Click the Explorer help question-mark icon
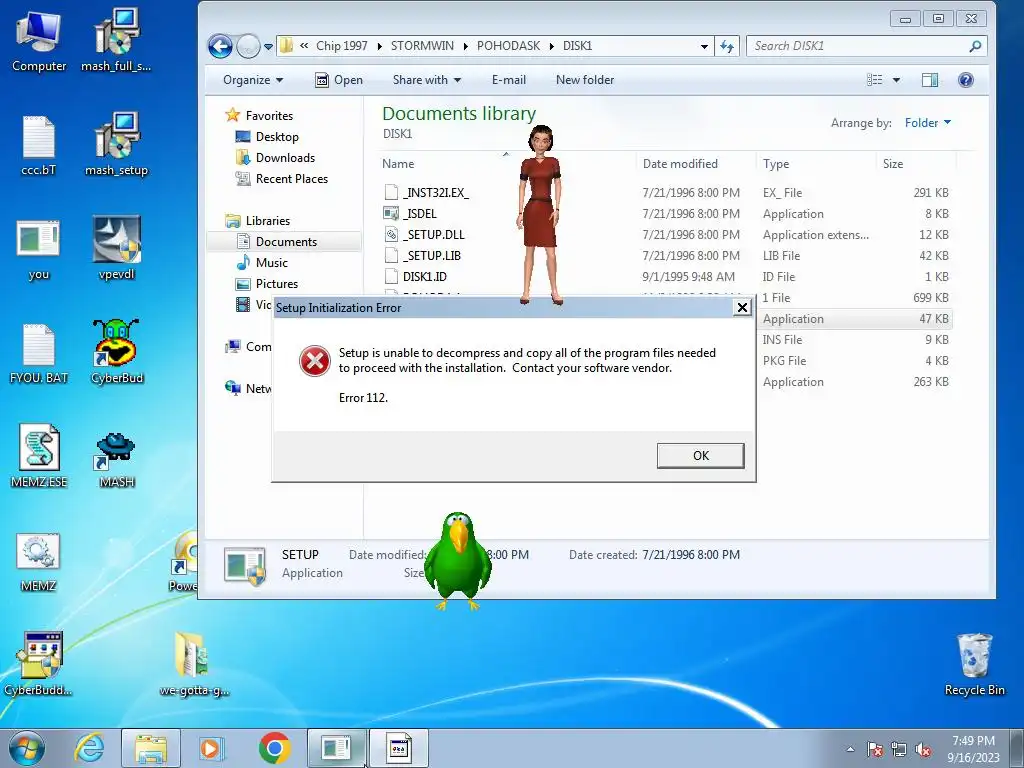1024x768 pixels. point(965,80)
